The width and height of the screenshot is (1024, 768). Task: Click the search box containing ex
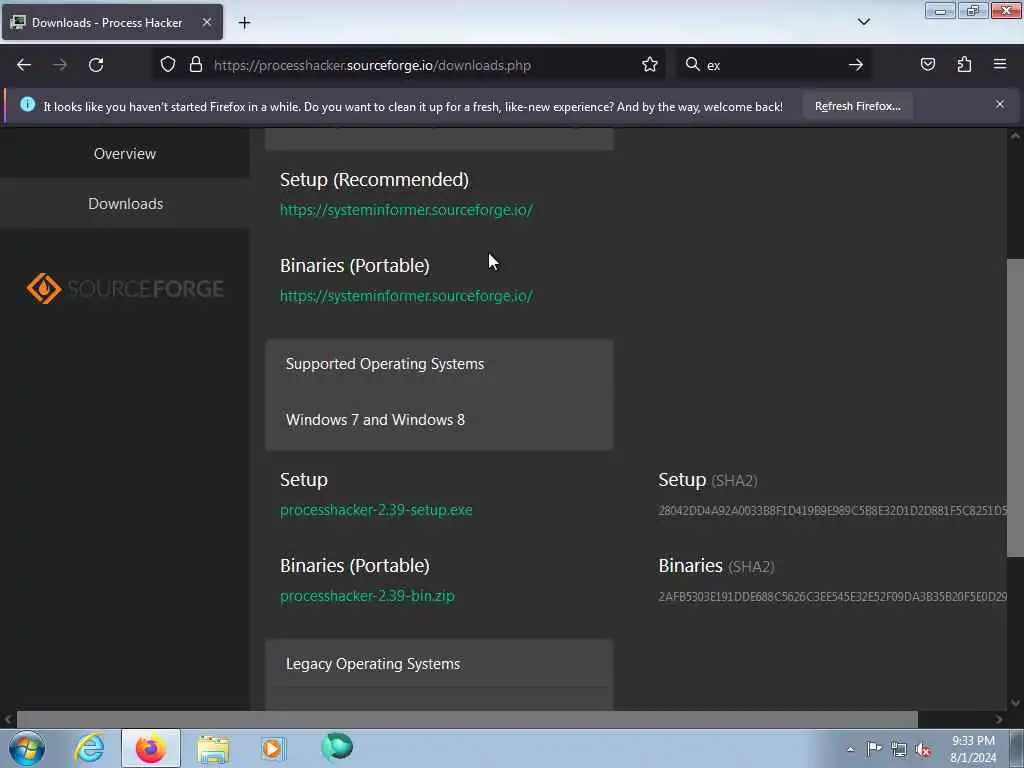point(774,65)
